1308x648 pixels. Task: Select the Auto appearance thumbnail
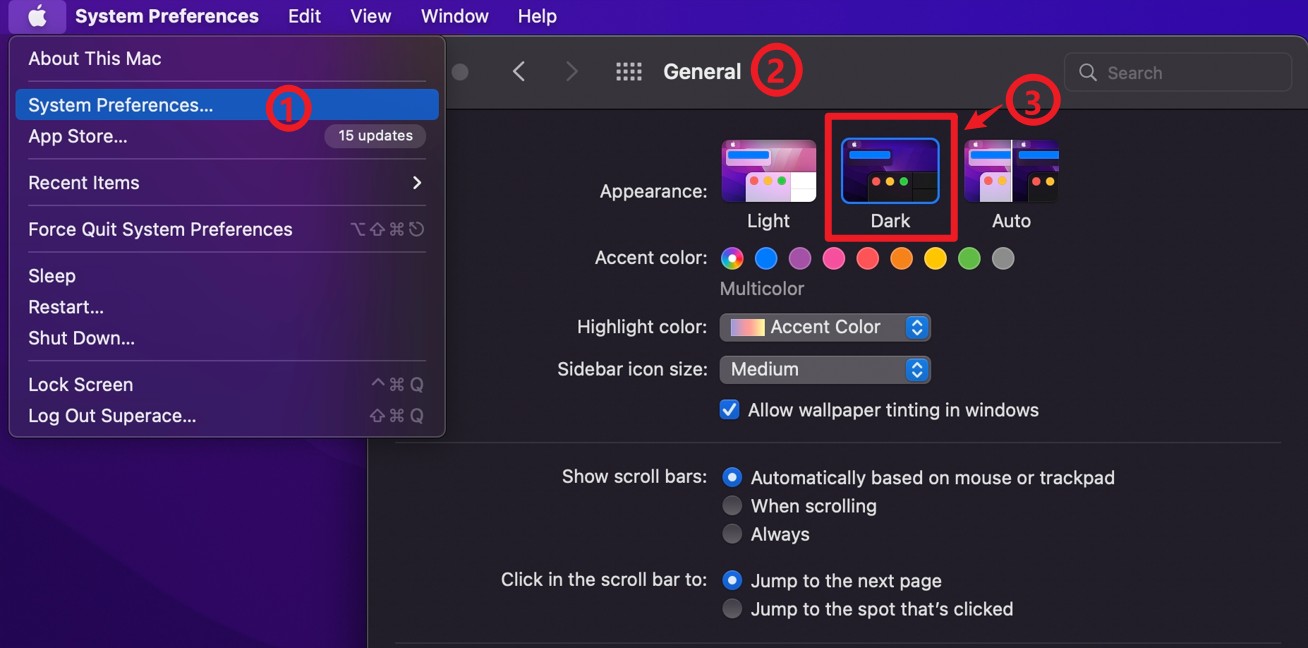click(x=1012, y=170)
